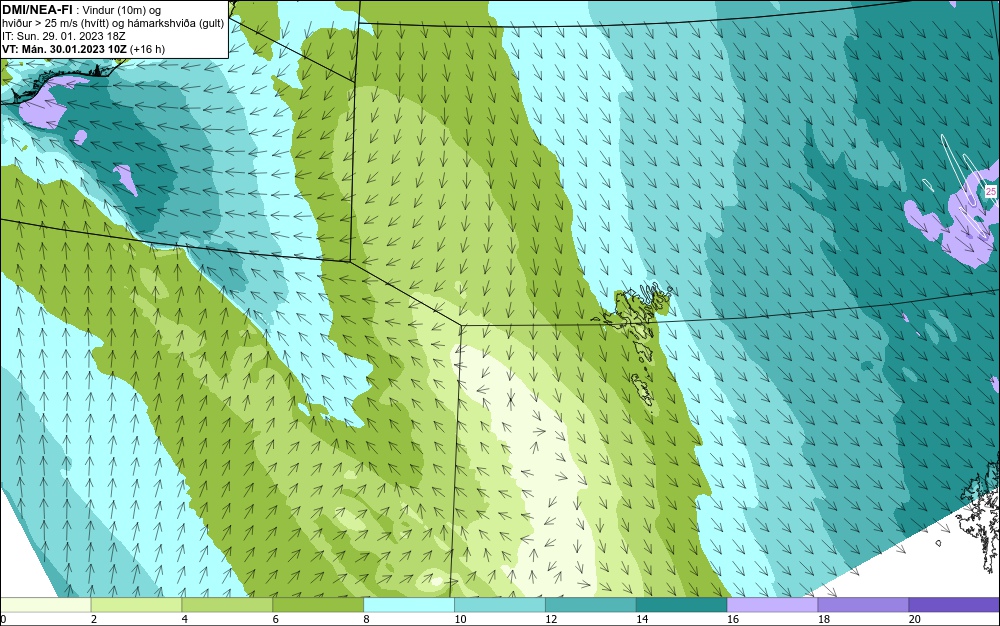This screenshot has width=1000, height=626.
Task: Click the 6-8 m/s dark green legend swatch
Action: tap(318, 604)
